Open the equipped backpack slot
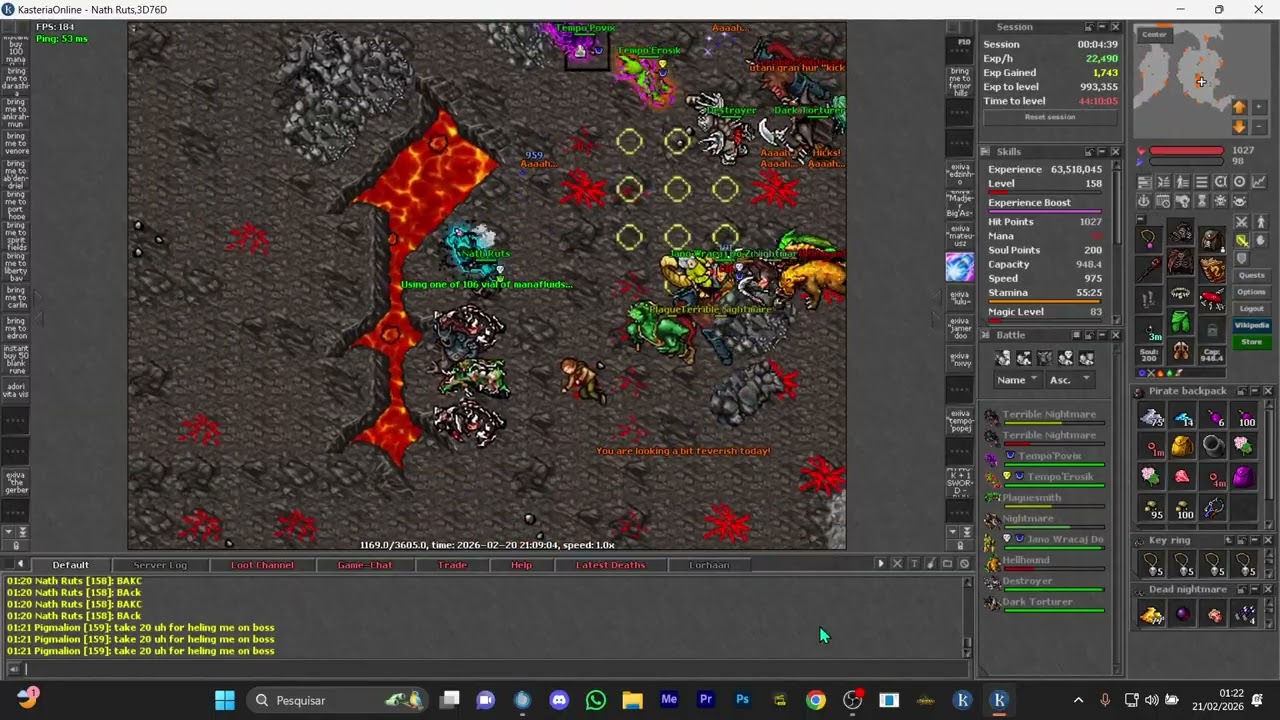This screenshot has width=1280, height=720. (x=1212, y=239)
